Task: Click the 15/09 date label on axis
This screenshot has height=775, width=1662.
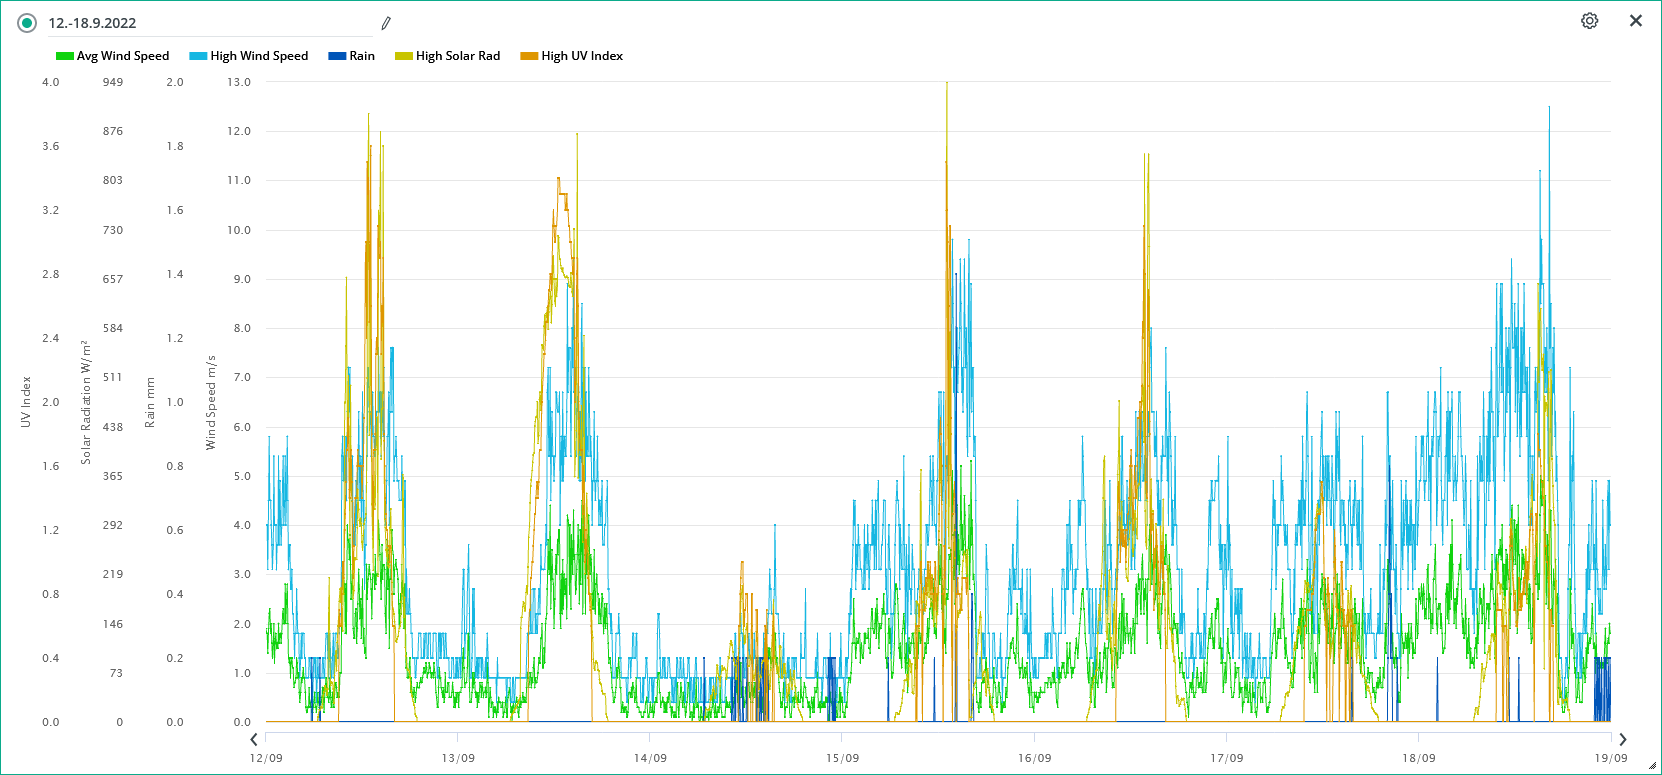Action: tap(842, 758)
